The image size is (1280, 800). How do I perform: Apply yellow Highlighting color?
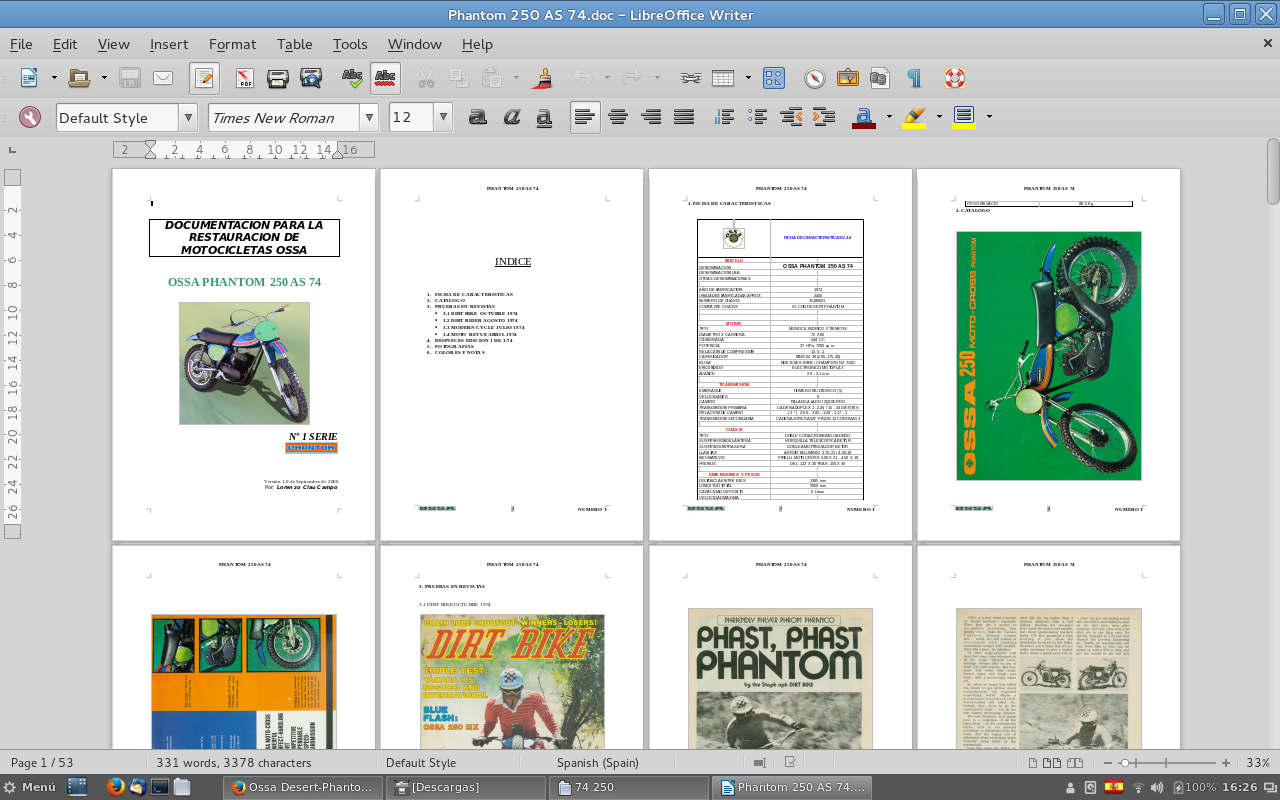pos(914,117)
